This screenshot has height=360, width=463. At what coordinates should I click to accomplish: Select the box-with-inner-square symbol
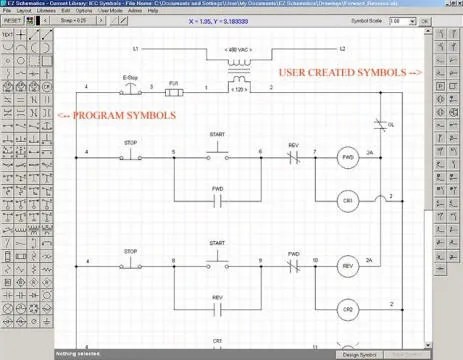tap(7, 282)
